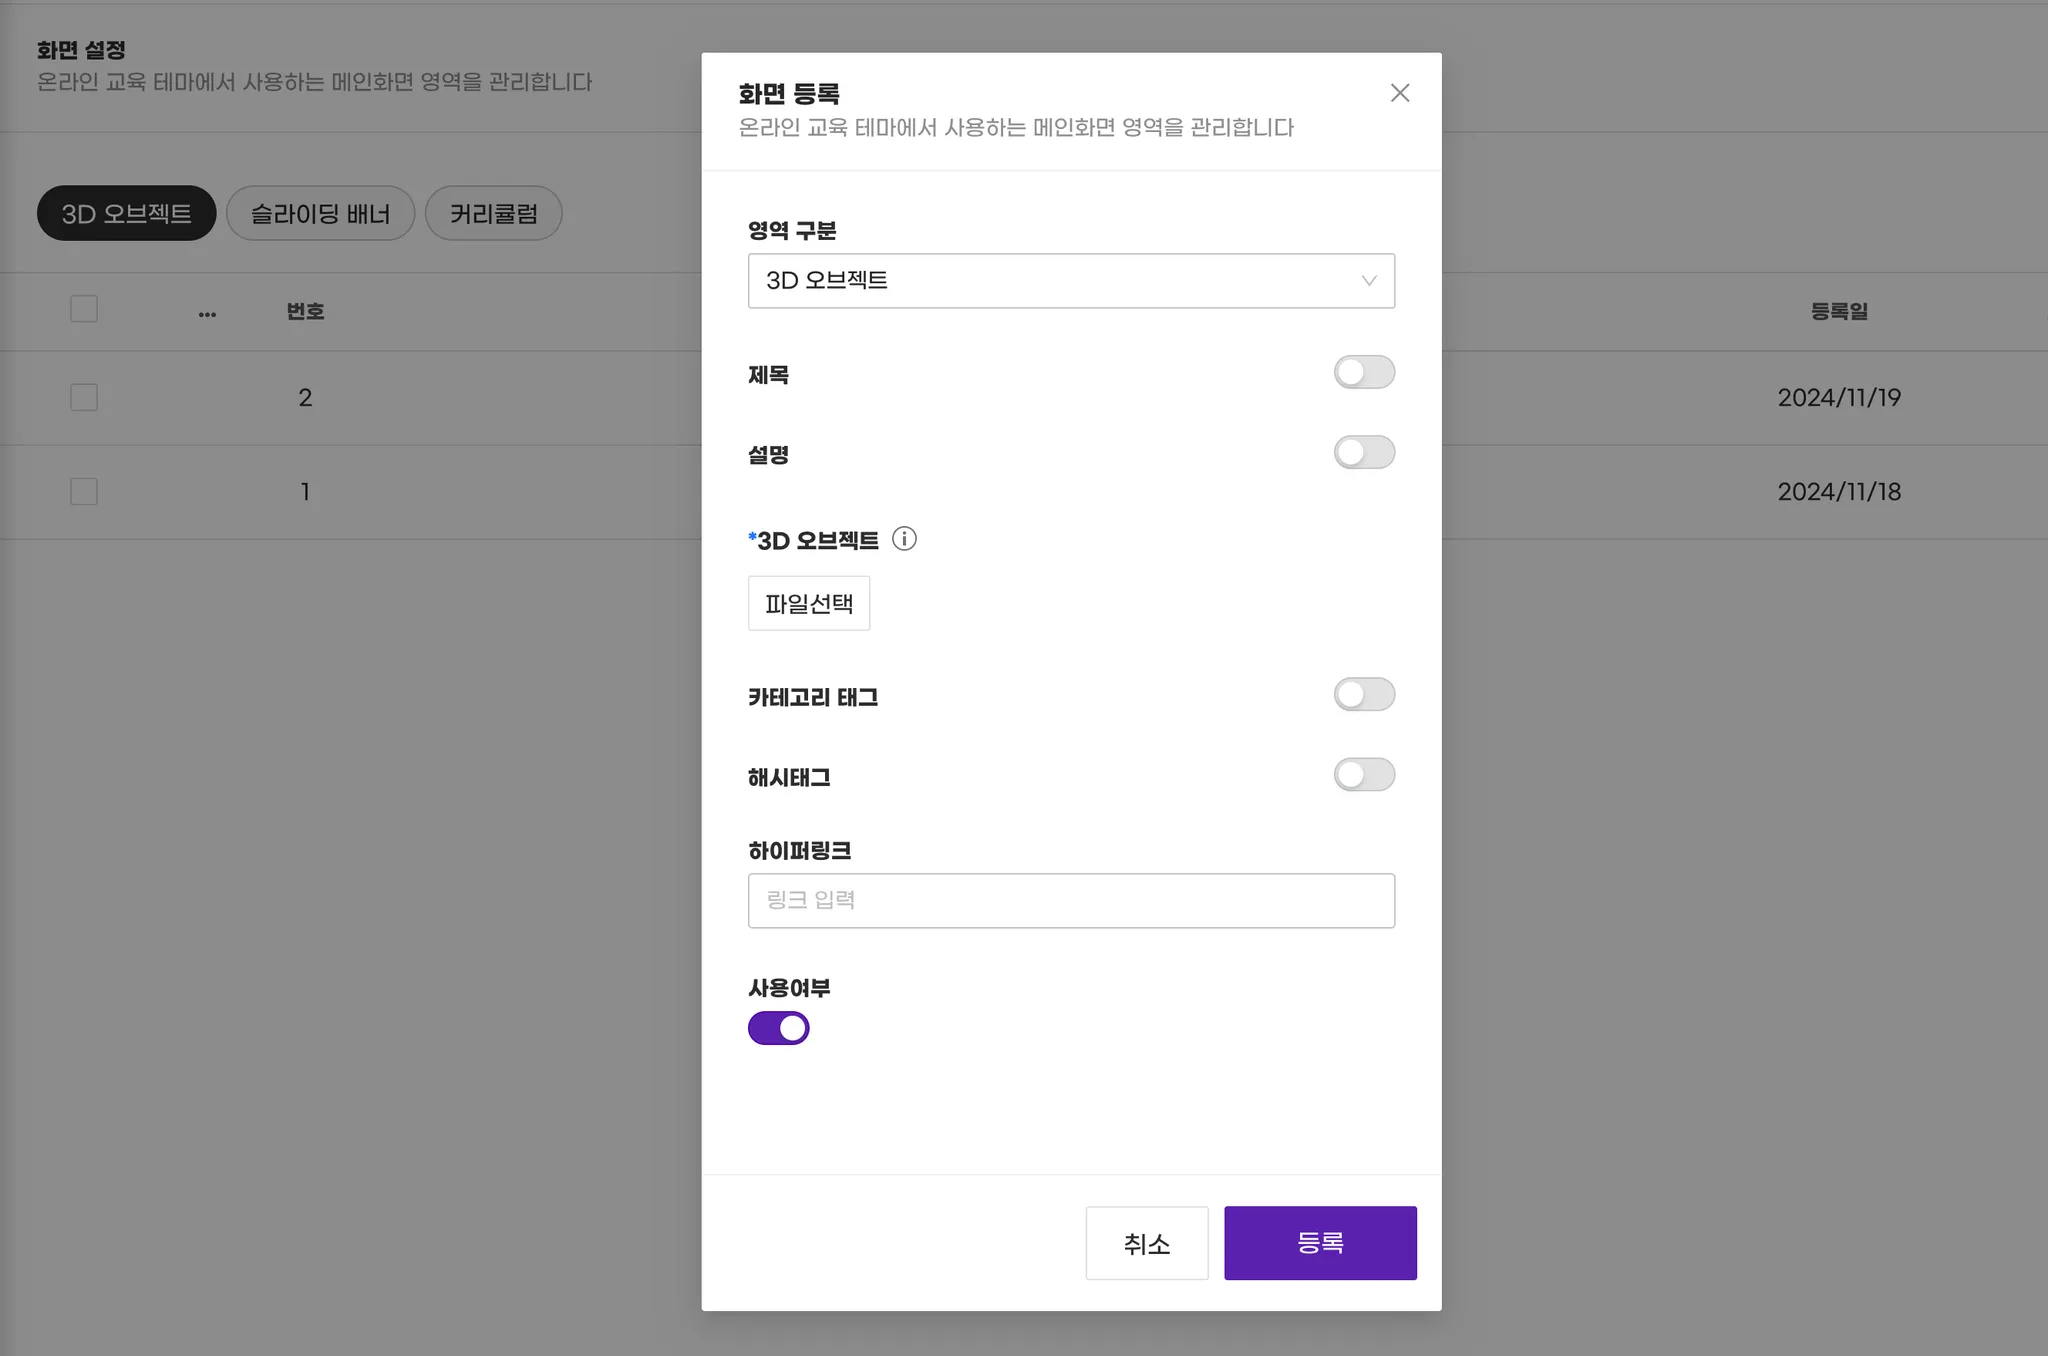Enable the 해시태그 toggle
Image resolution: width=2048 pixels, height=1356 pixels.
pos(1363,774)
